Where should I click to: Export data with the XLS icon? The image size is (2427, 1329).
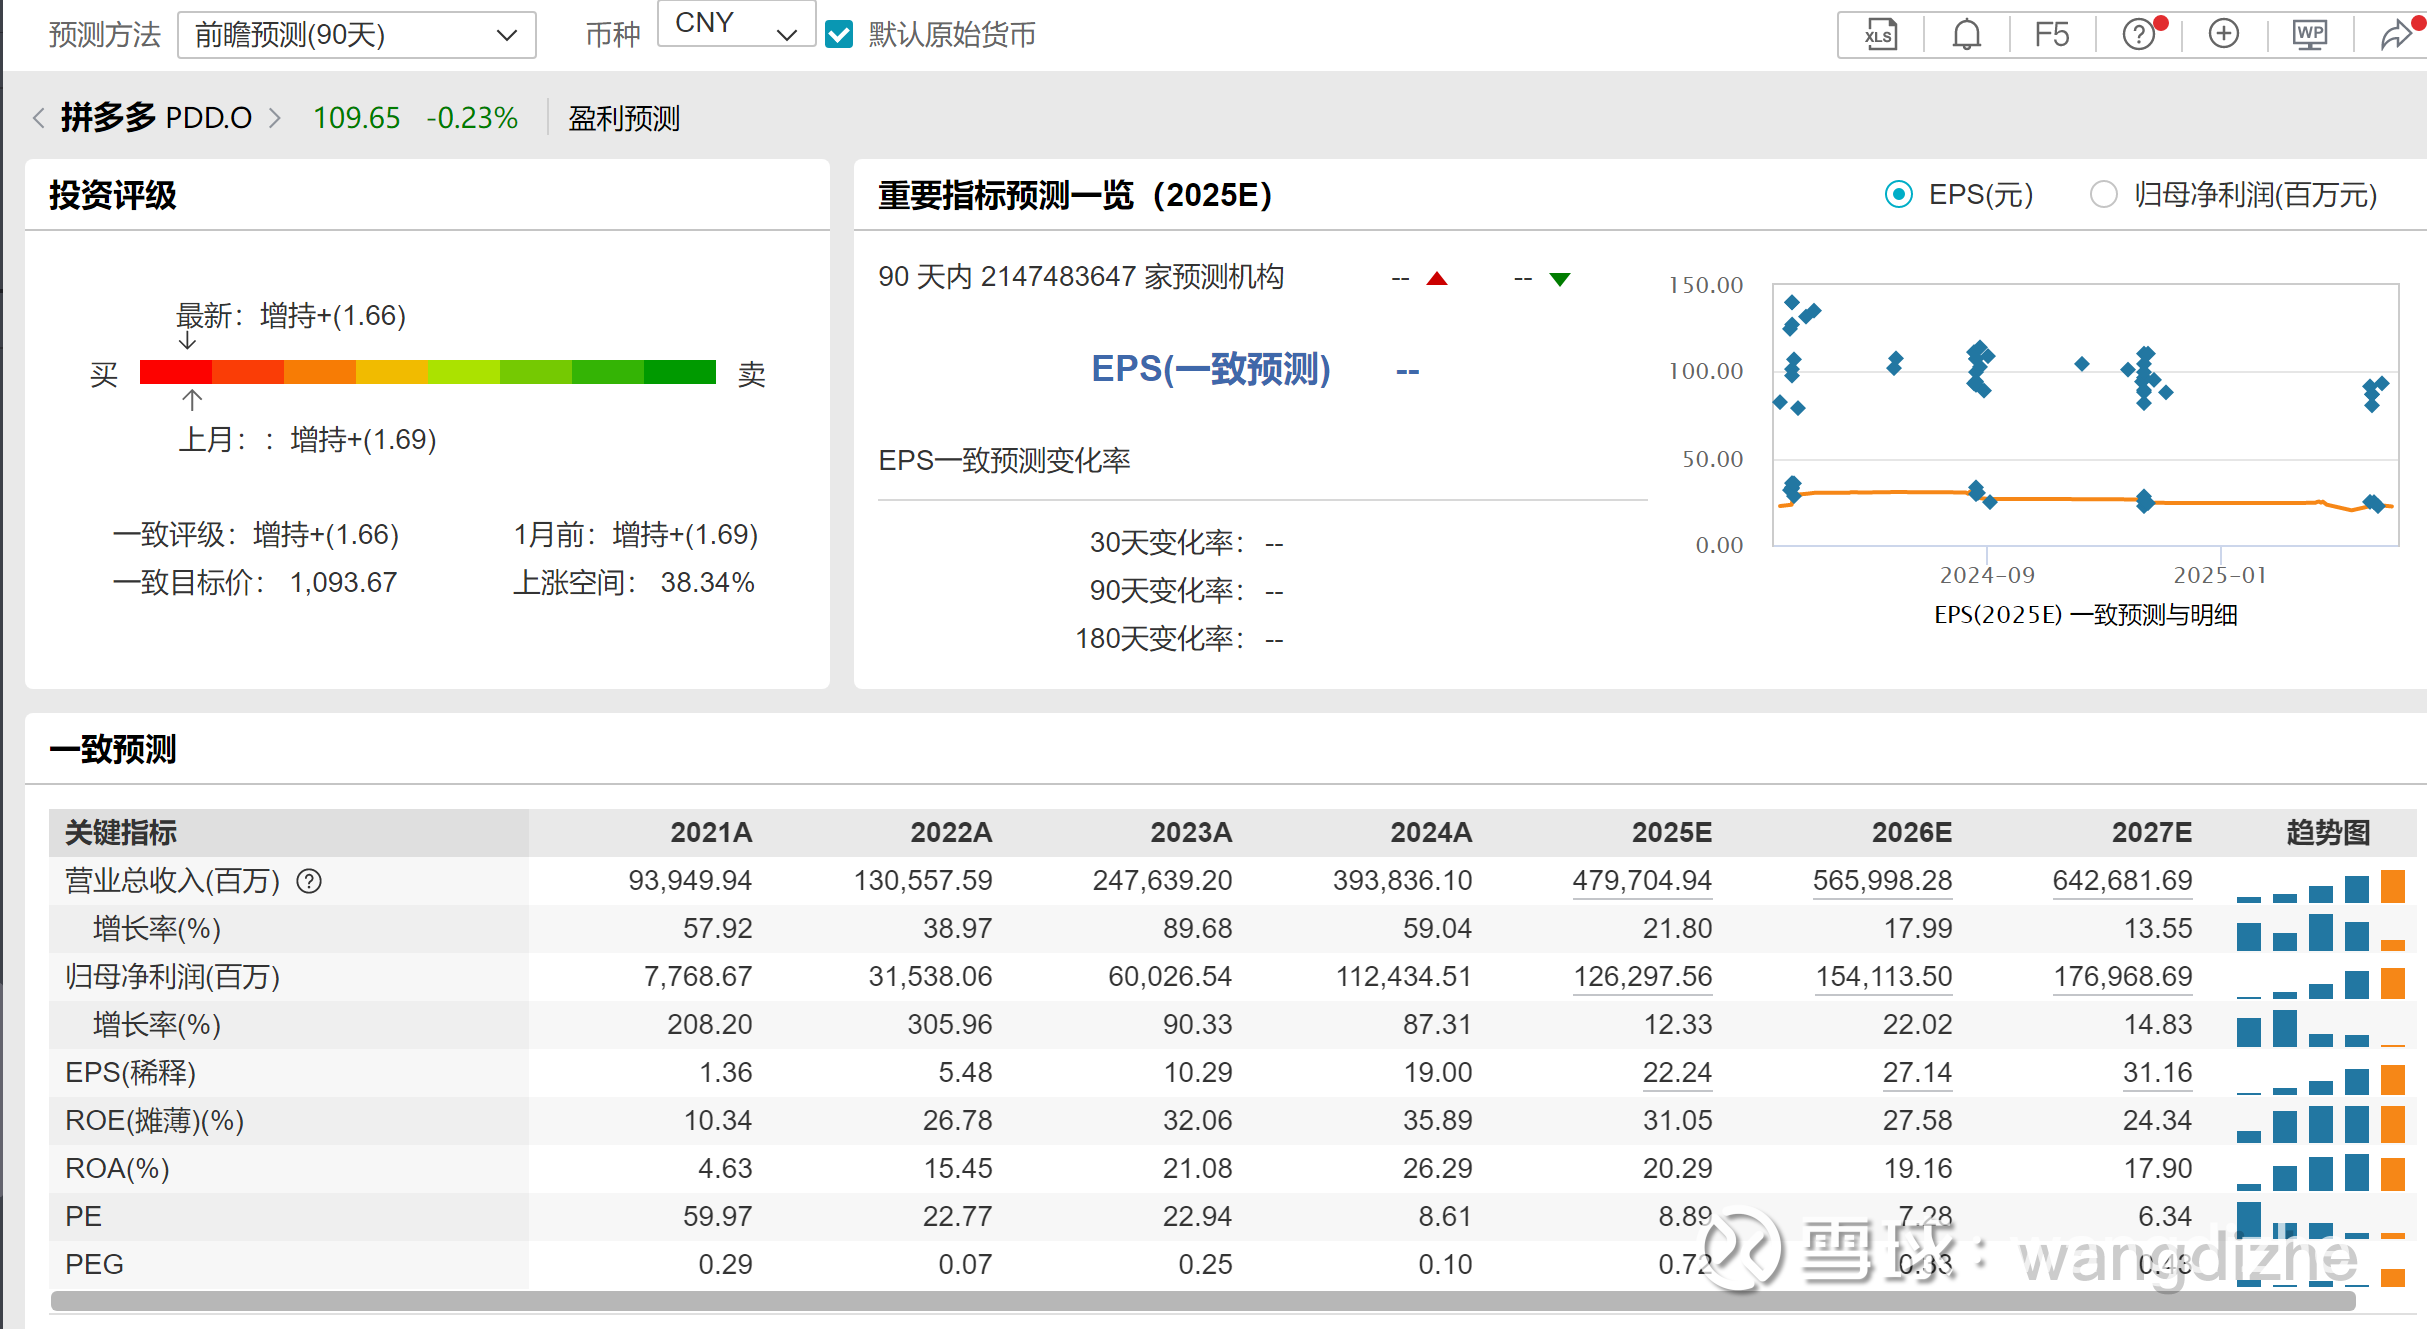pyautogui.click(x=1880, y=35)
